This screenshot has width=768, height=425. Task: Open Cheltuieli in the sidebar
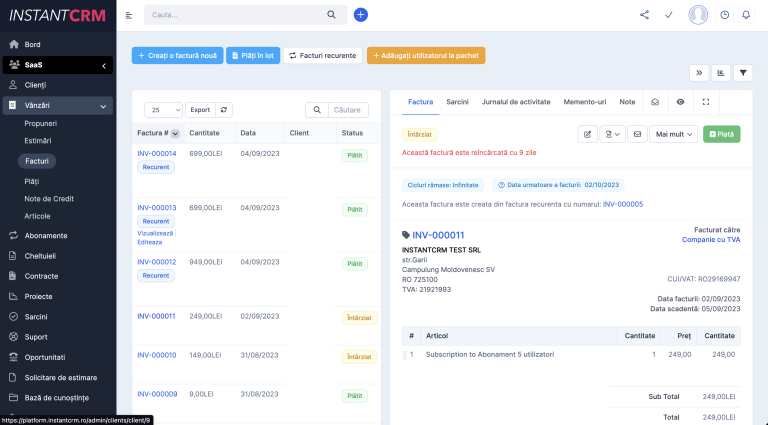[x=40, y=256]
